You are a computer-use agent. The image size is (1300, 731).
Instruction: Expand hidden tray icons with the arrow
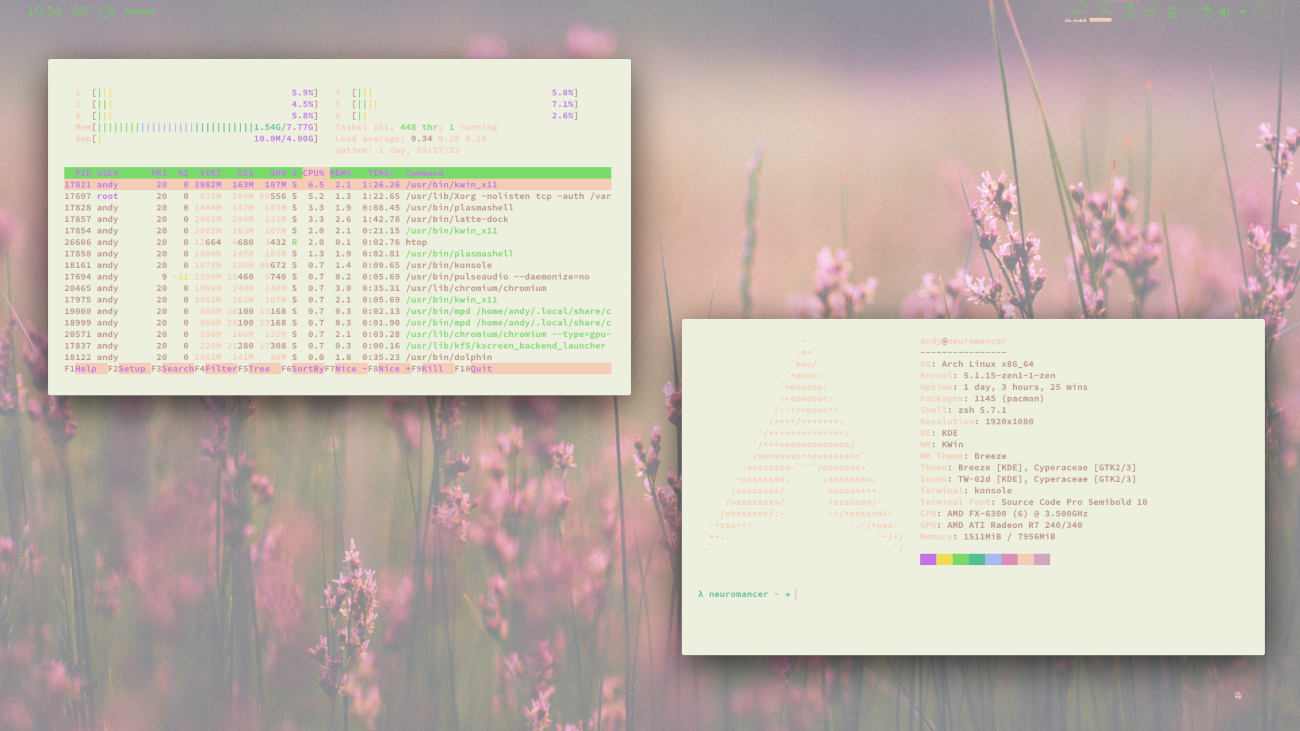[x=1243, y=12]
